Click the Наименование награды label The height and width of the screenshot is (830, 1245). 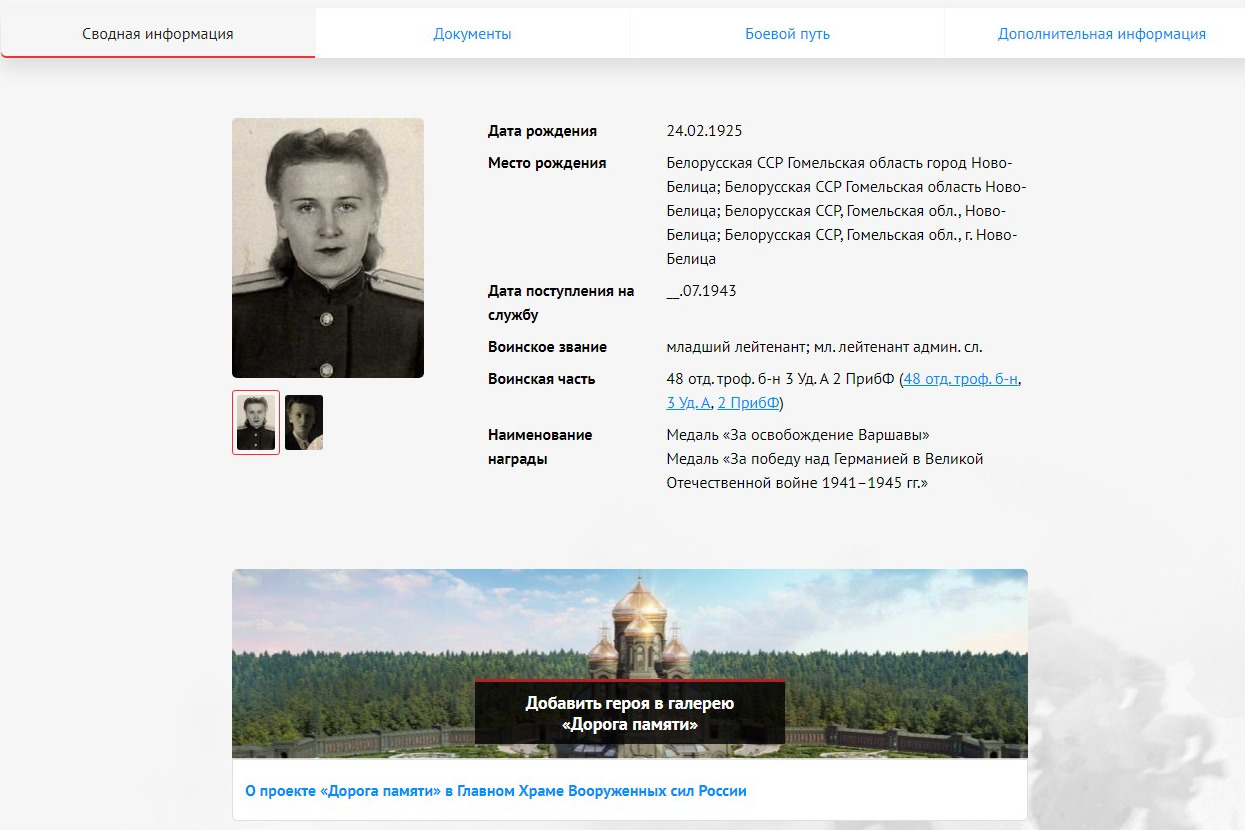click(x=540, y=447)
